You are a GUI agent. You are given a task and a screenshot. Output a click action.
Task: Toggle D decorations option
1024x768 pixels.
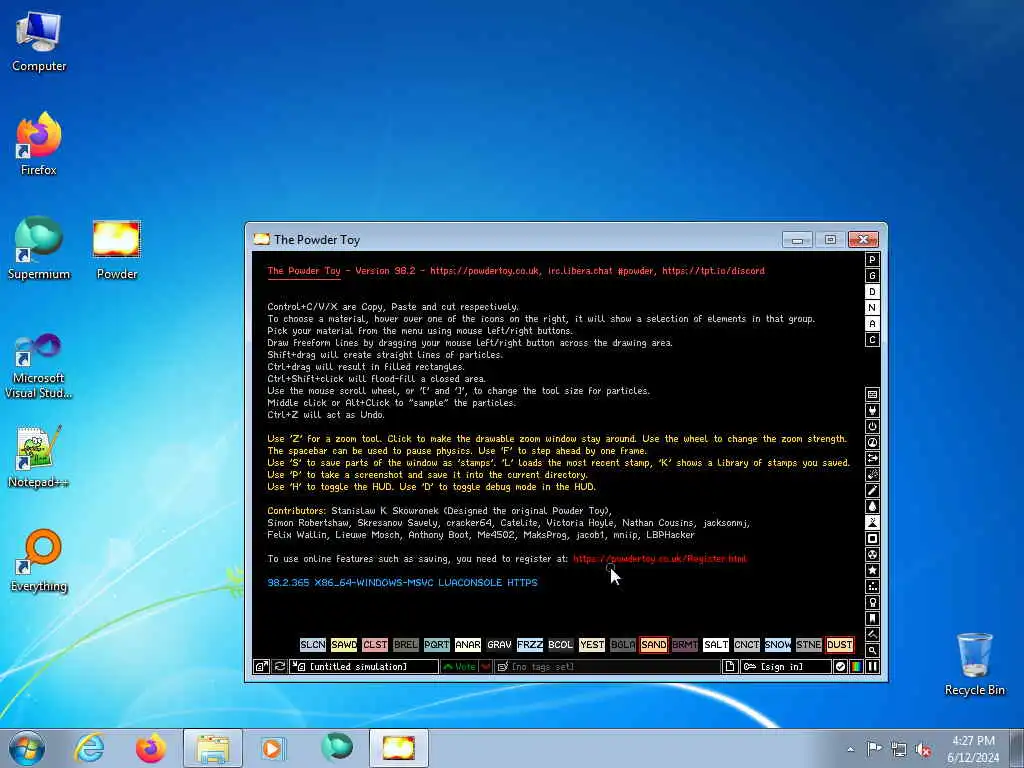[x=872, y=291]
